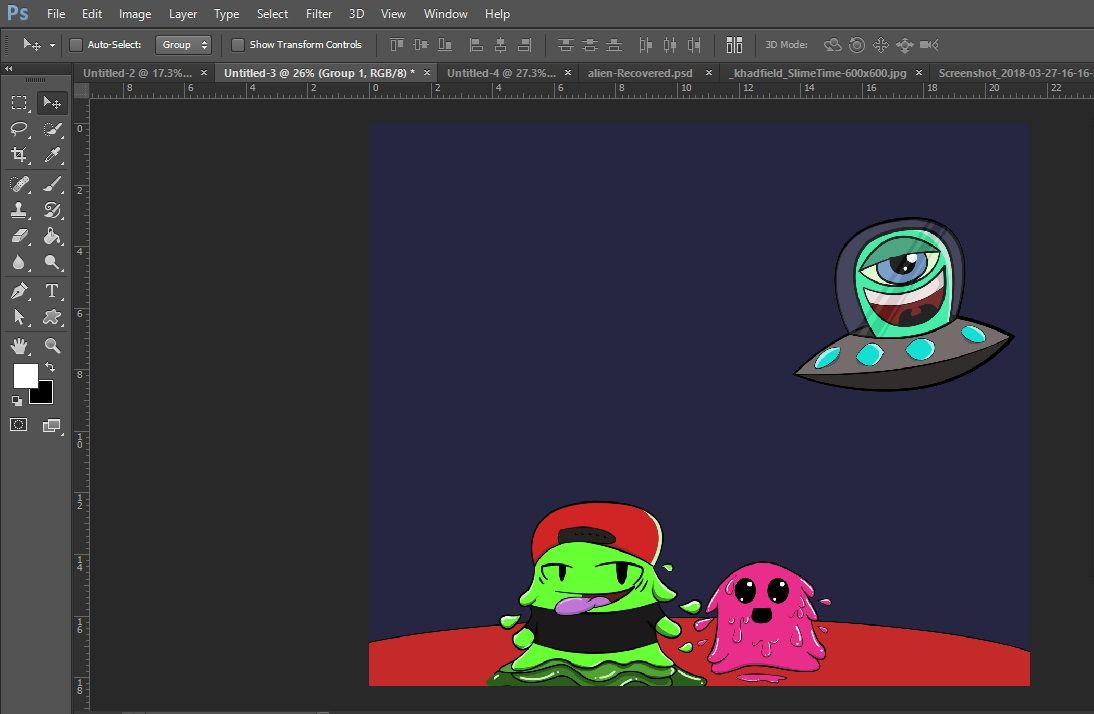
Task: Open the black background color swatch
Action: (x=43, y=394)
